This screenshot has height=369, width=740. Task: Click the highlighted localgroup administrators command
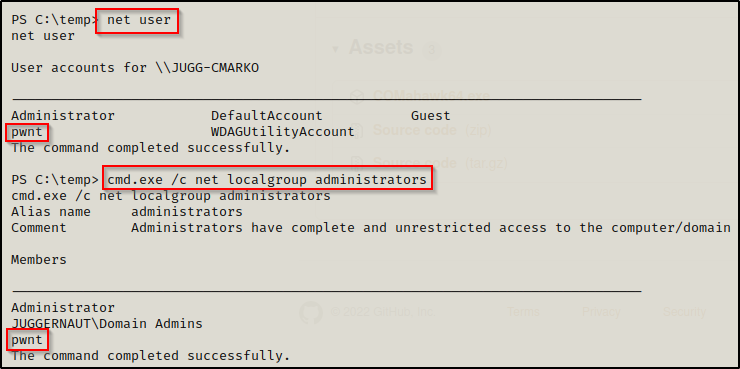(x=267, y=178)
